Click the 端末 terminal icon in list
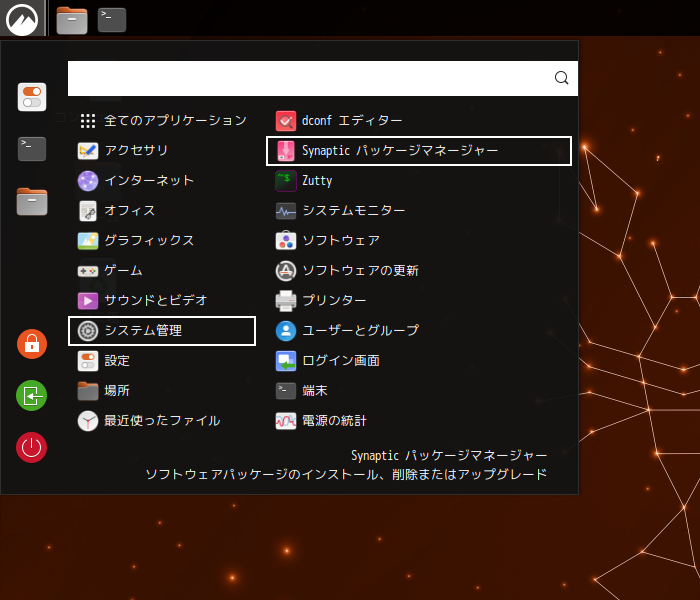The image size is (700, 600). 286,391
